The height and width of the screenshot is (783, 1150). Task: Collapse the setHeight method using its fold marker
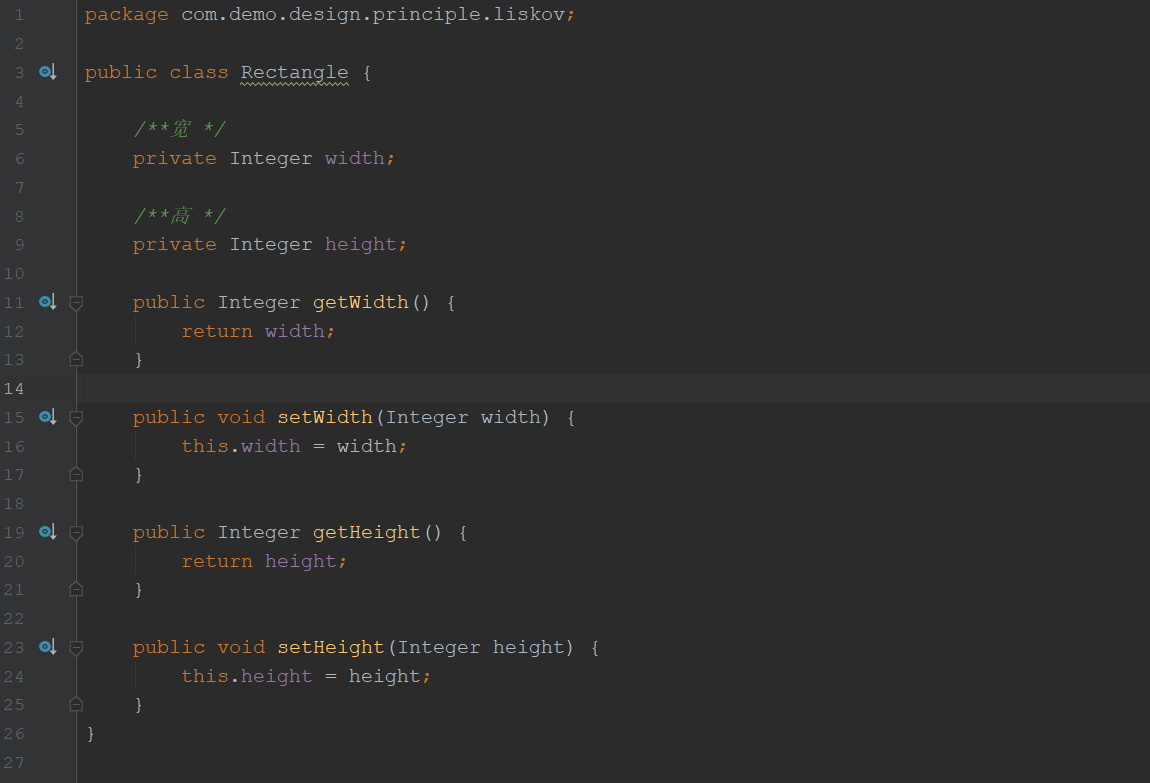(x=76, y=647)
